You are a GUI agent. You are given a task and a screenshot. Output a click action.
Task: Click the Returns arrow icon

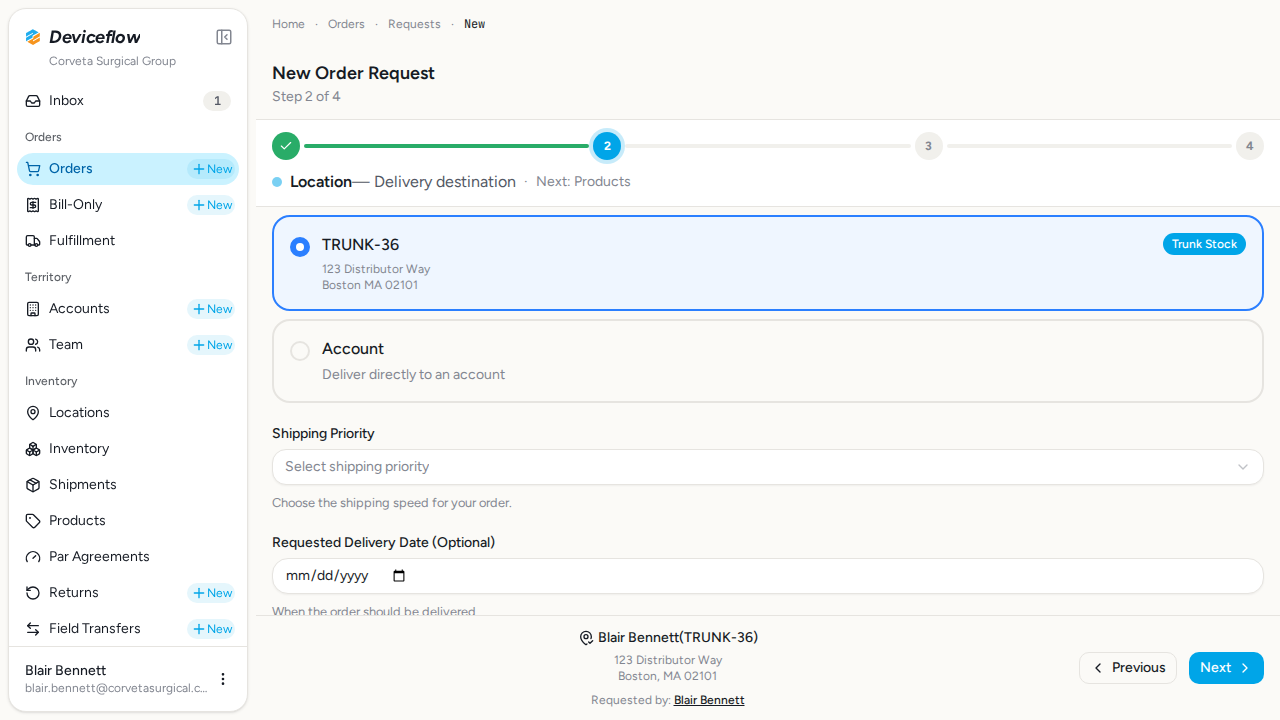(33, 593)
